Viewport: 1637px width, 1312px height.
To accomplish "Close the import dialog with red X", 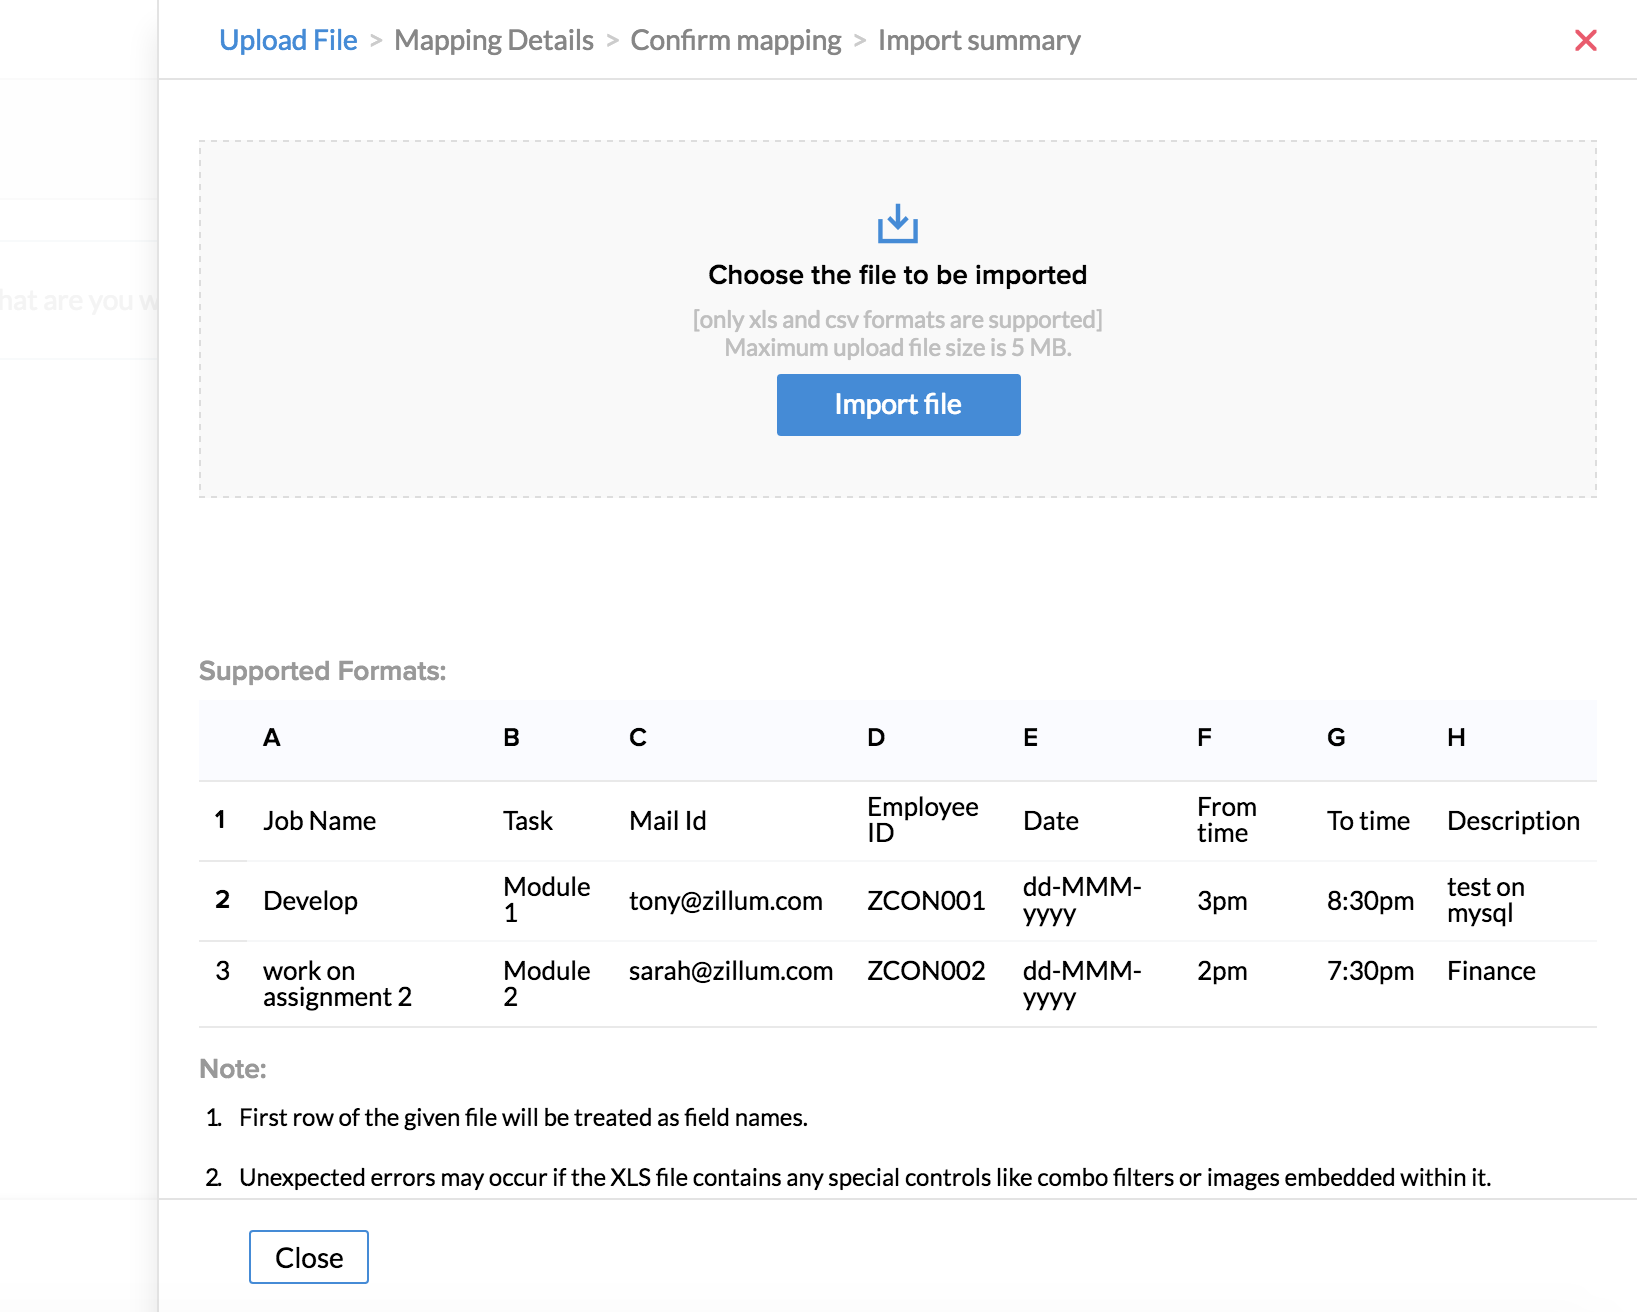I will pyautogui.click(x=1585, y=40).
